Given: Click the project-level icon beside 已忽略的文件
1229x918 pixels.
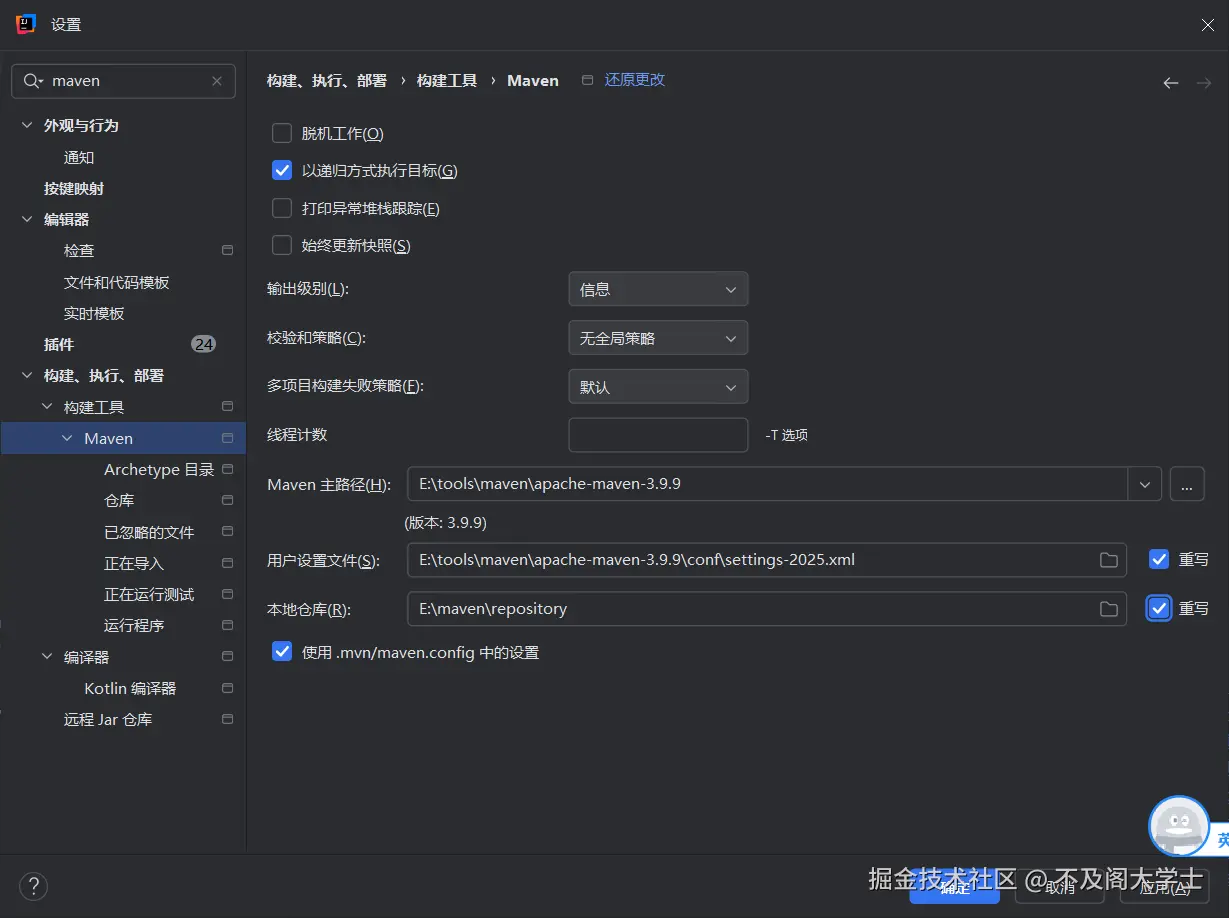Looking at the screenshot, I should click(x=227, y=532).
